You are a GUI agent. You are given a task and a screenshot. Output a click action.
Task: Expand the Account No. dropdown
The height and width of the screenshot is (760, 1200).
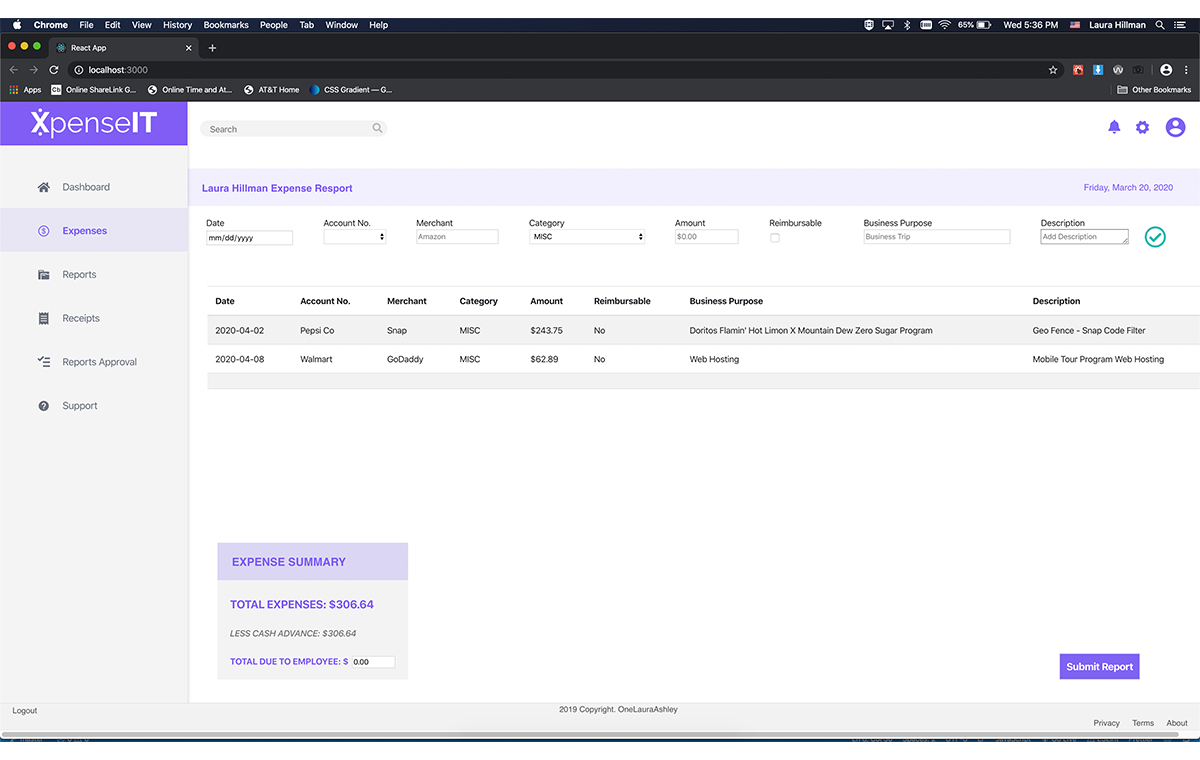click(x=355, y=237)
